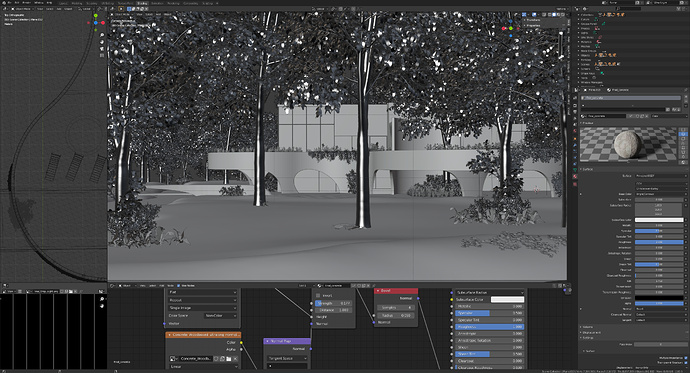
Task: Collapse the Bevel node header arrow
Action: [378, 291]
